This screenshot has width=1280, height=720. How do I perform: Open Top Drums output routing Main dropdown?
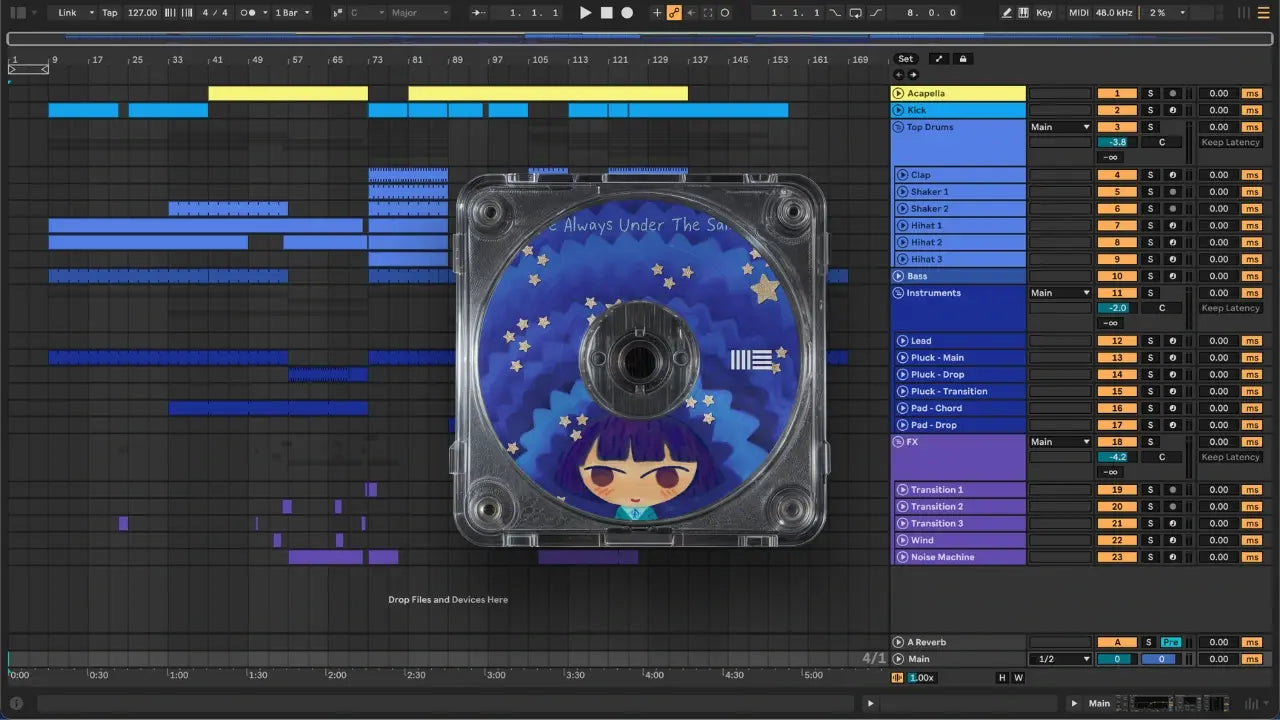tap(1060, 127)
